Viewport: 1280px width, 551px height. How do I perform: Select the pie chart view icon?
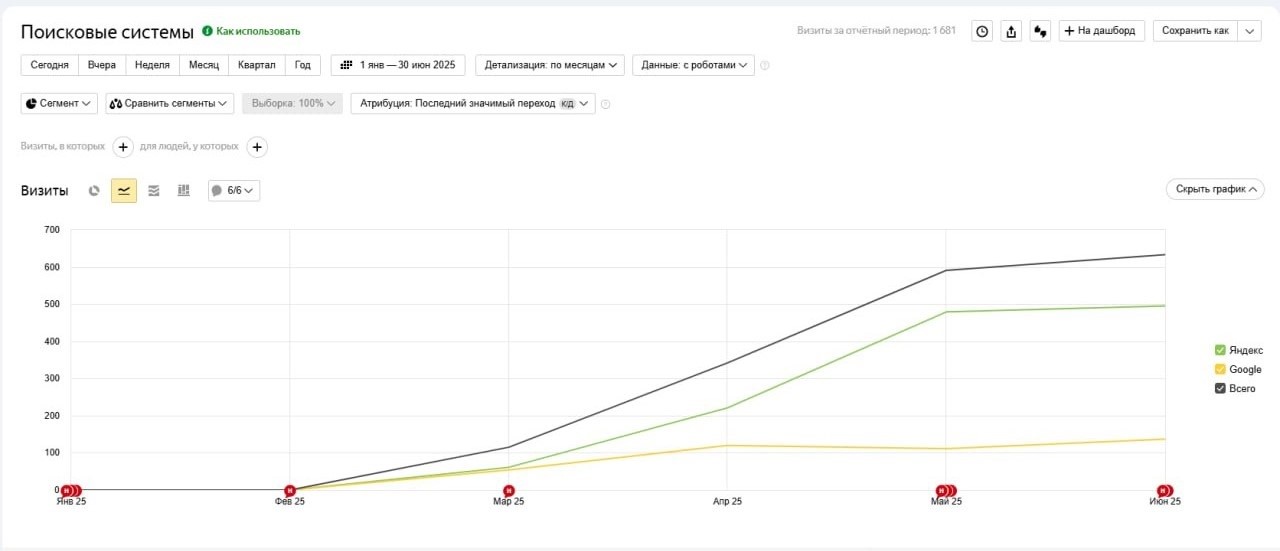(94, 190)
